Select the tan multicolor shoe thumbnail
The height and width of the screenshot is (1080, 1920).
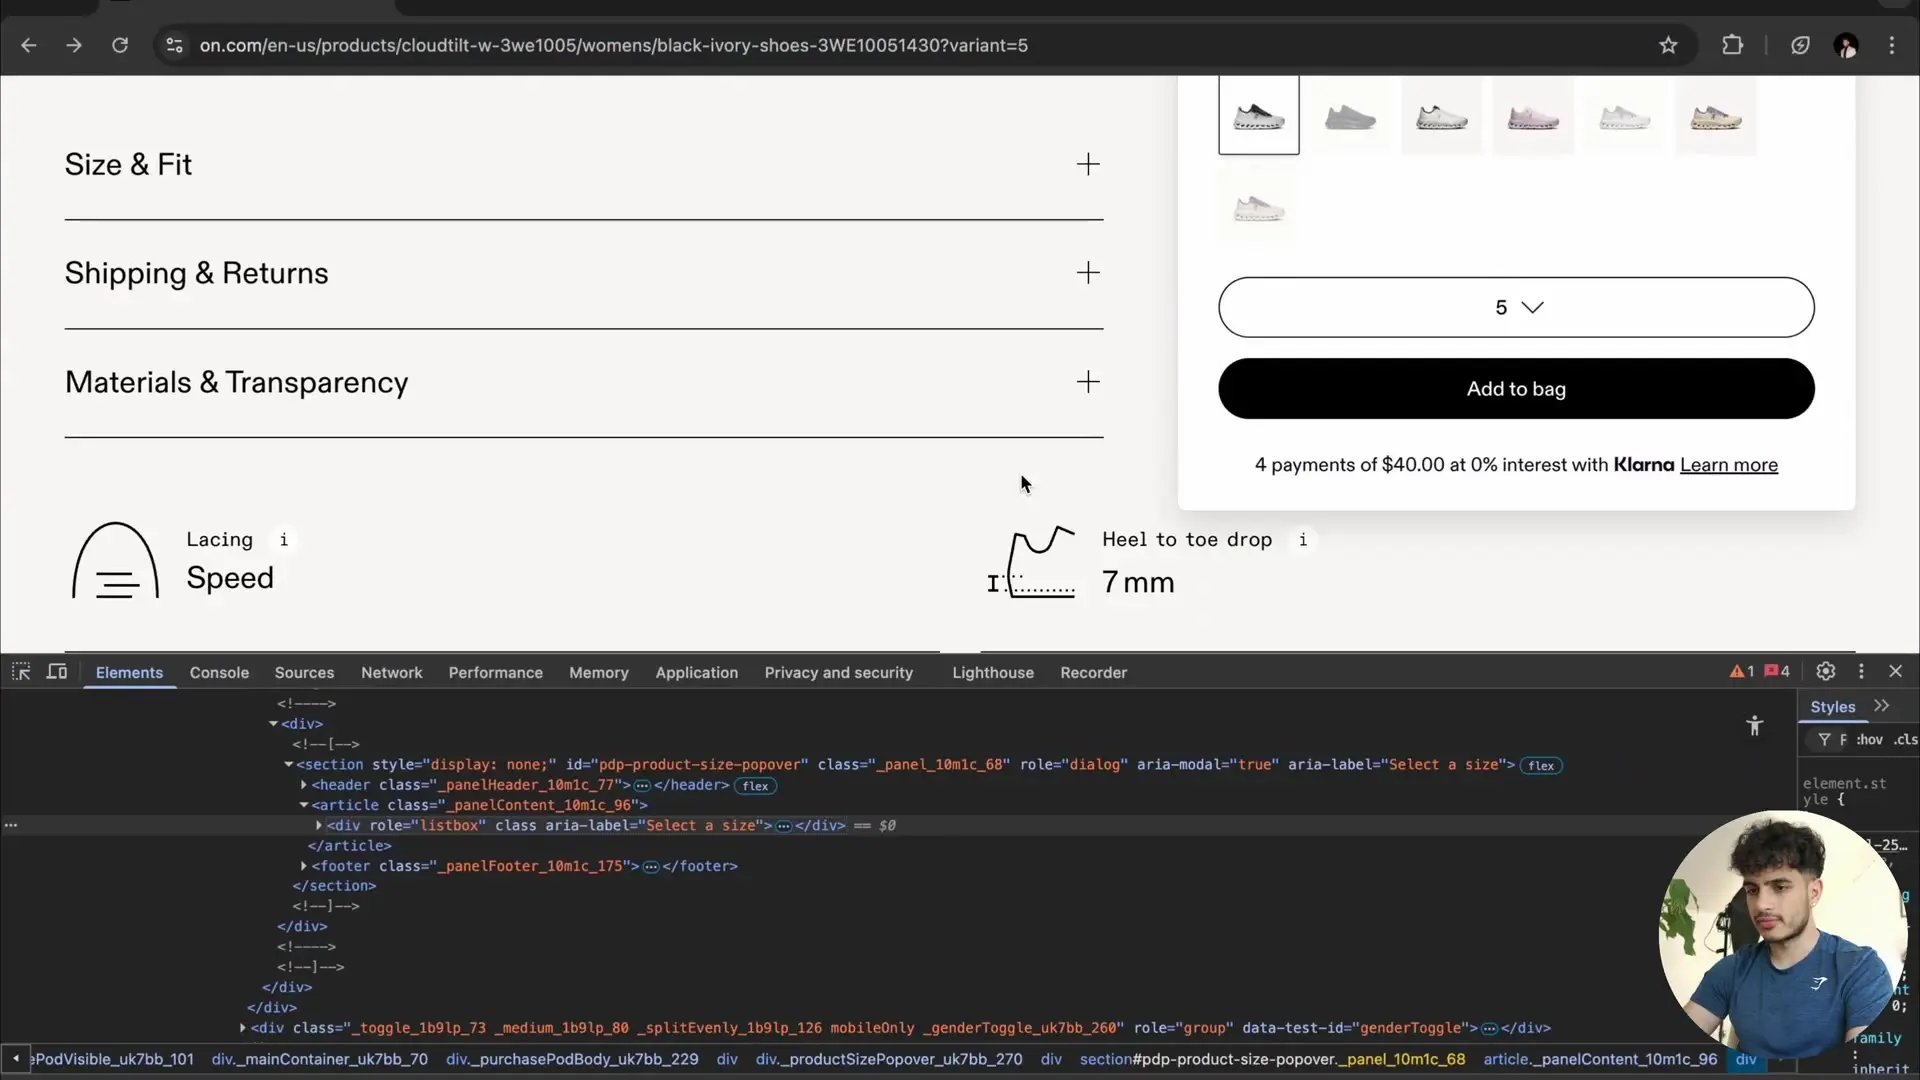[1716, 116]
